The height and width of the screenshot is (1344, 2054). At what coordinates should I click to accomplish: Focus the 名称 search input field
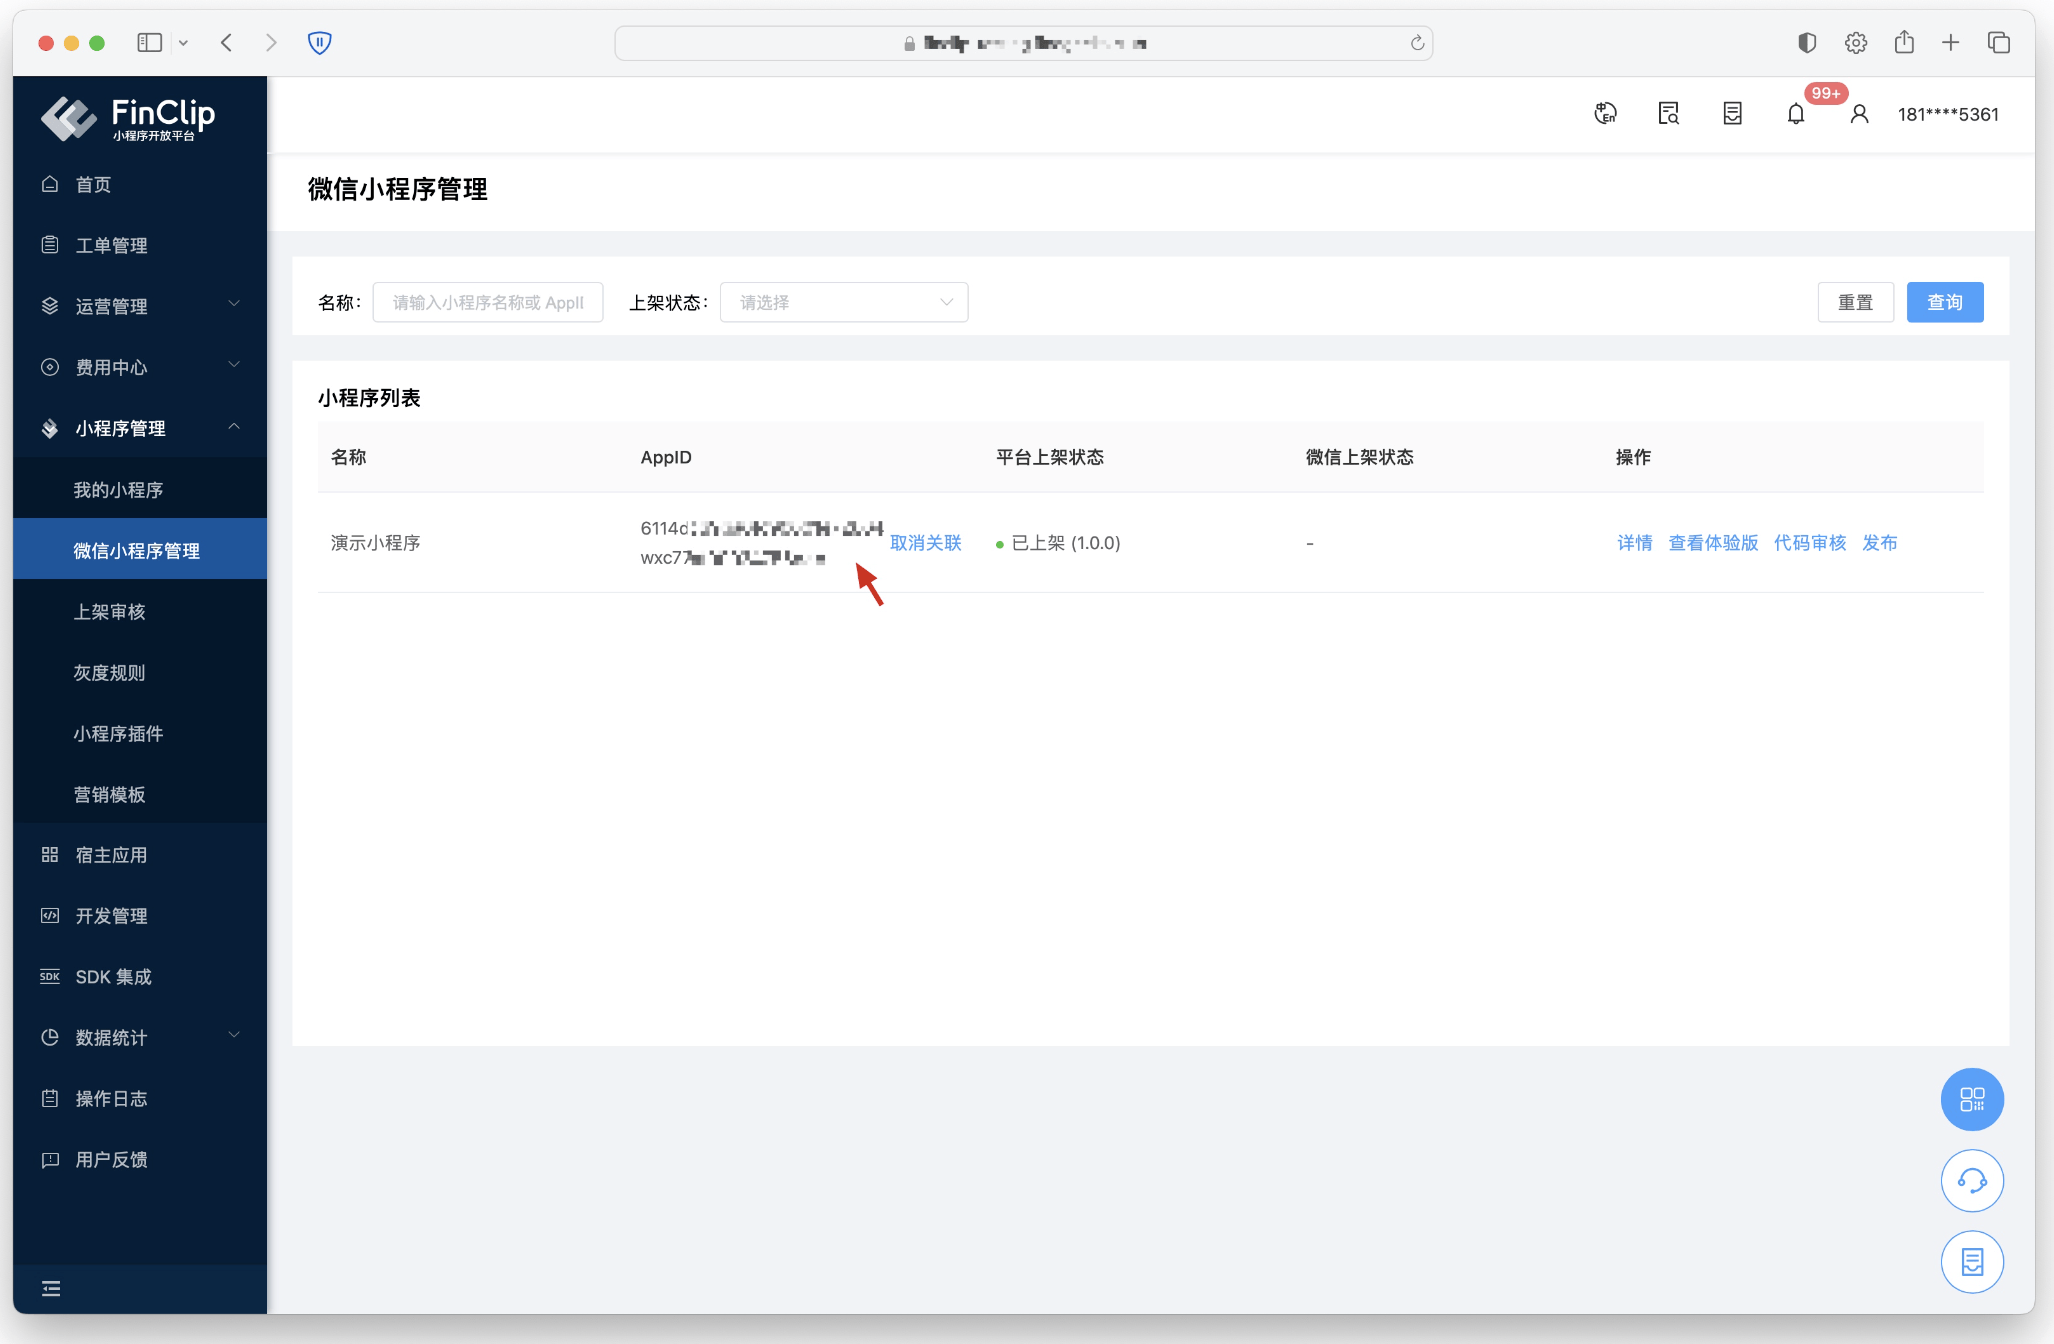tap(488, 302)
